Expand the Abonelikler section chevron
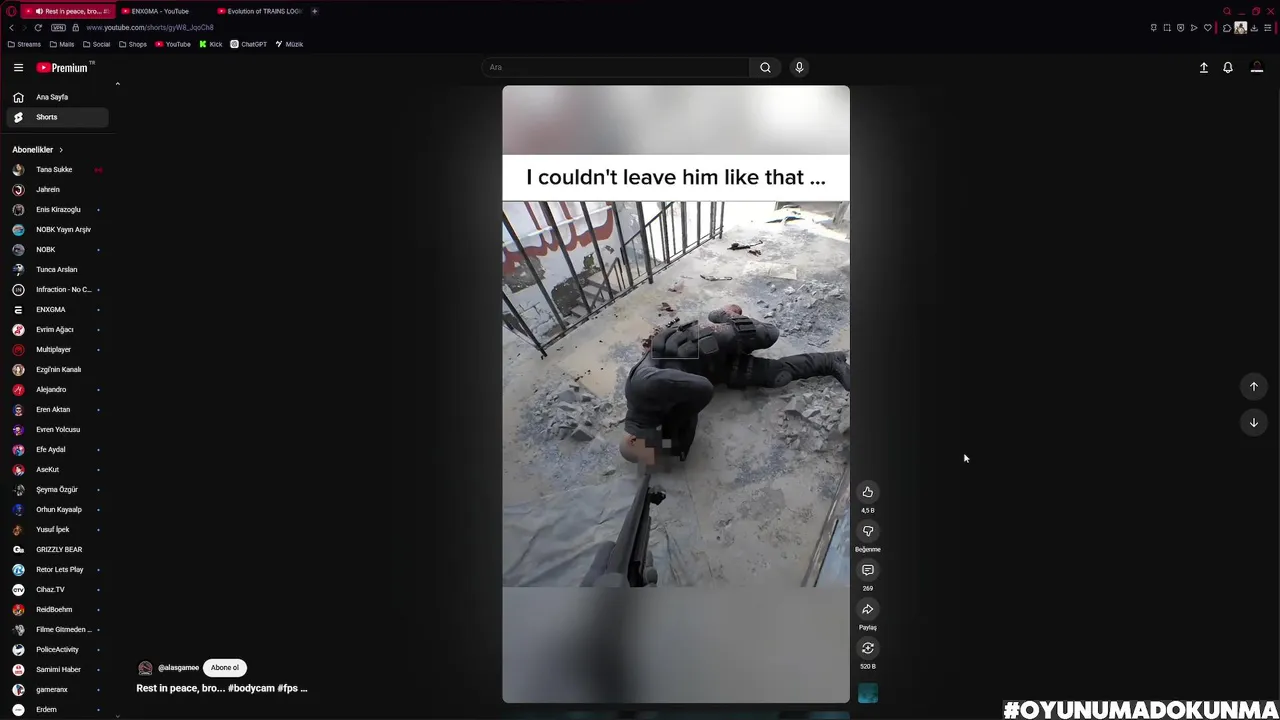 coord(60,150)
